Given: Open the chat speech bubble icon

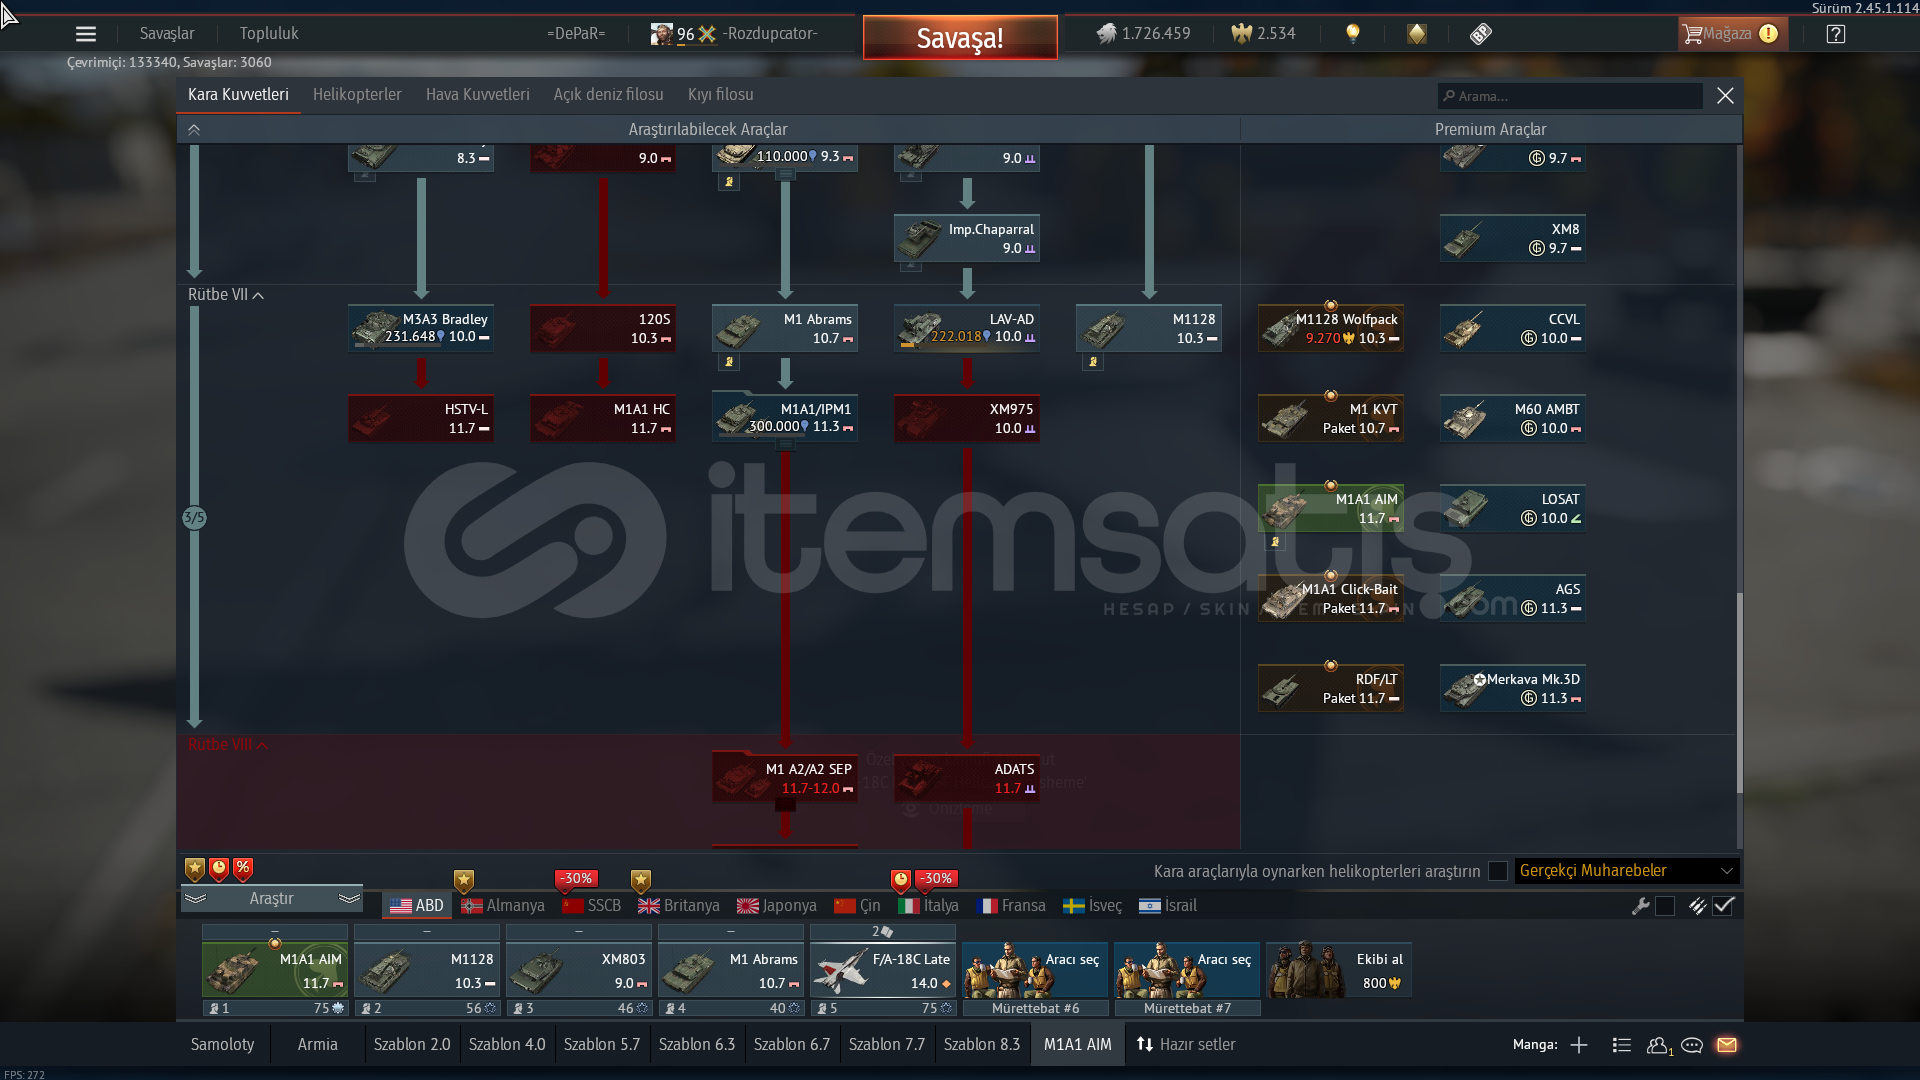Looking at the screenshot, I should pyautogui.click(x=1692, y=1045).
